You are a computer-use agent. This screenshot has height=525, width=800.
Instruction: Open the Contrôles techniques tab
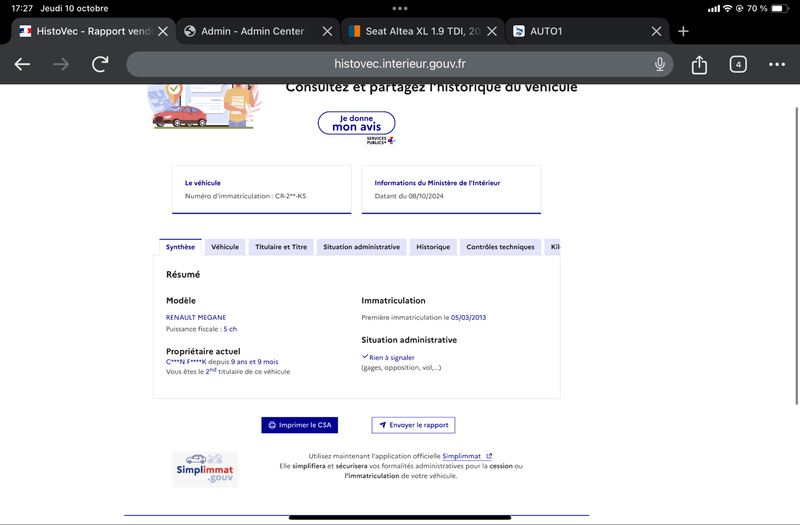(501, 247)
